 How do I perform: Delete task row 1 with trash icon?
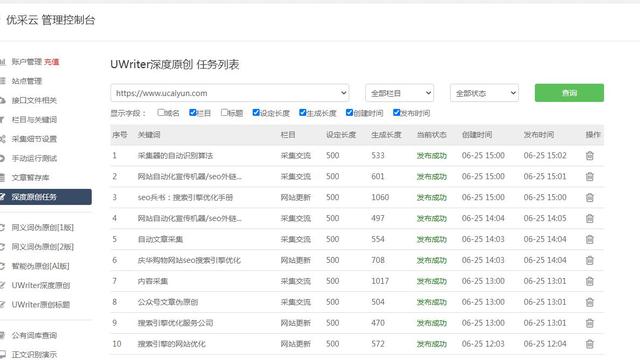tap(589, 156)
